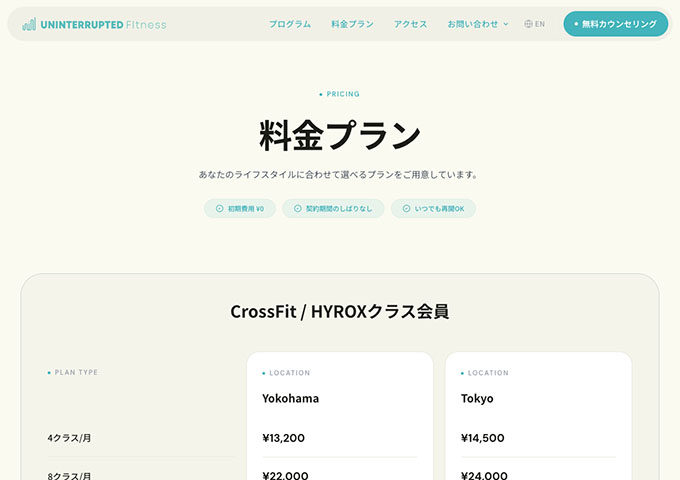
Task: Open the お問い合わせ menu
Action: click(473, 24)
